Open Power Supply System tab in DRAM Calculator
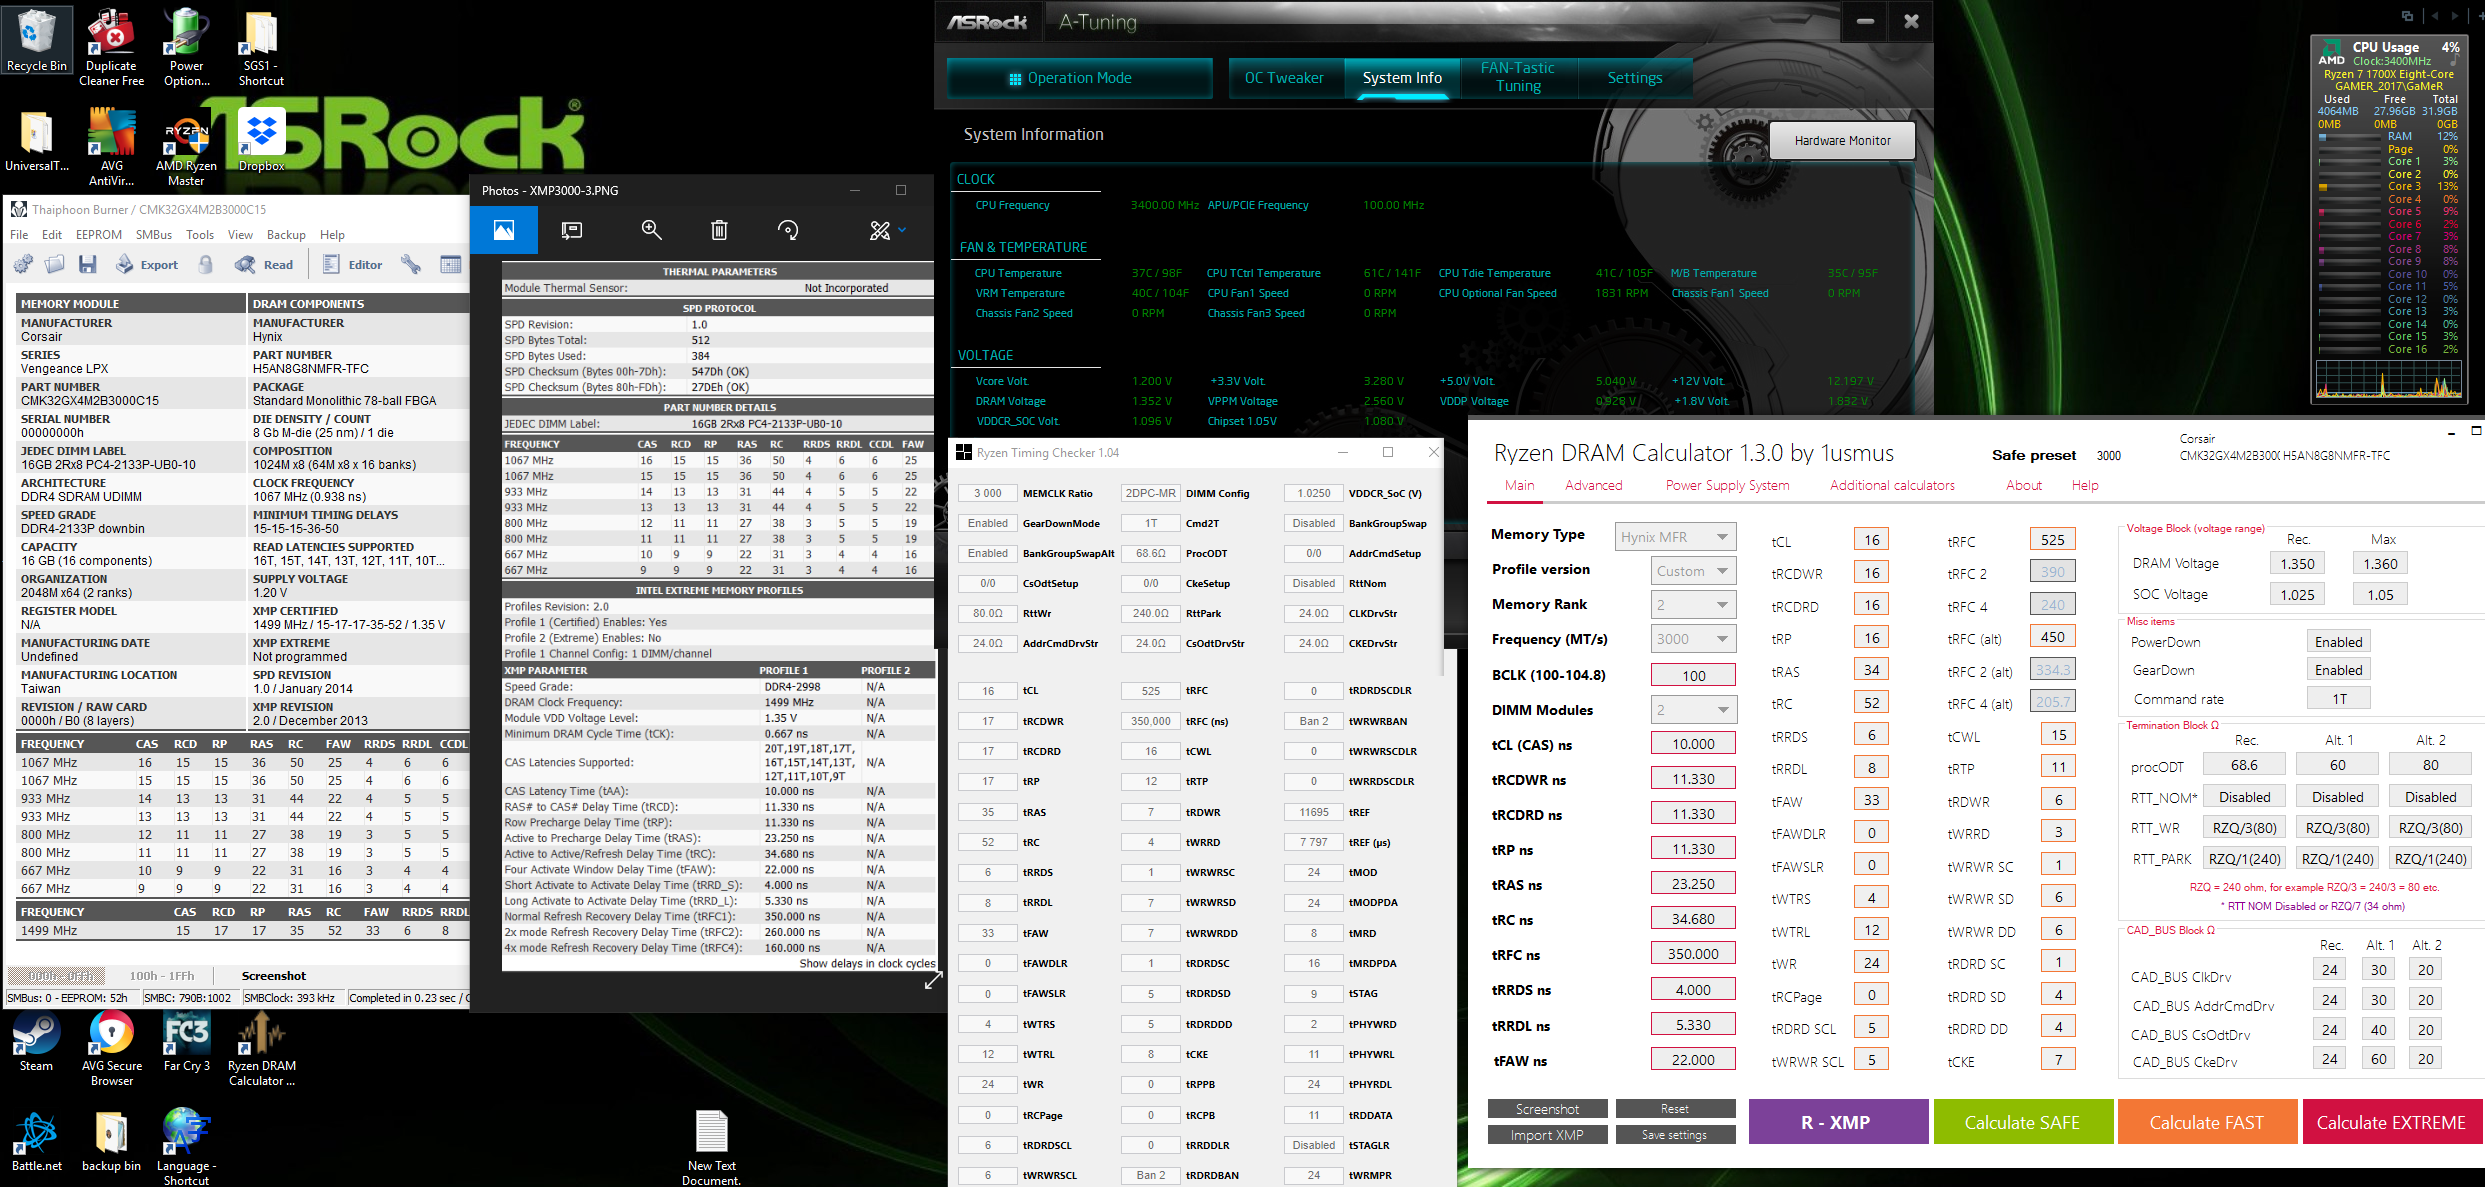This screenshot has width=2485, height=1187. 1728,485
